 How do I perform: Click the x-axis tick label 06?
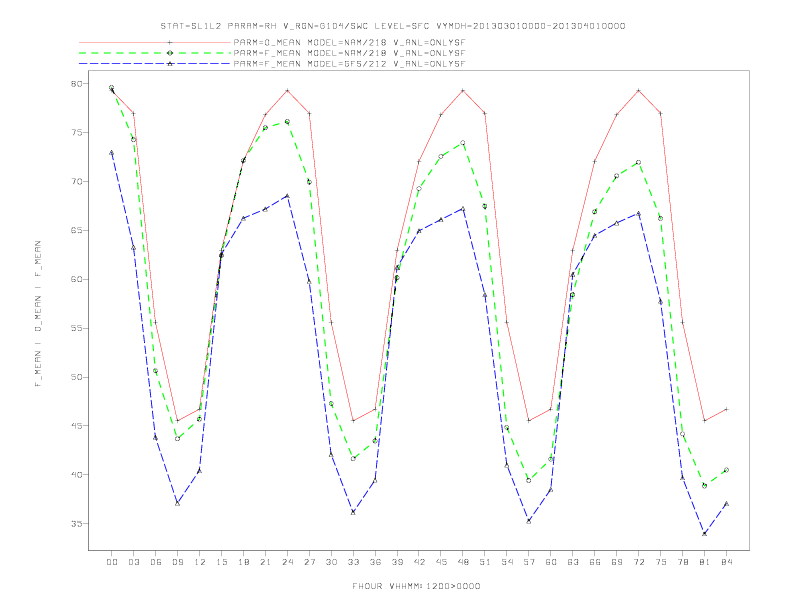click(x=156, y=562)
